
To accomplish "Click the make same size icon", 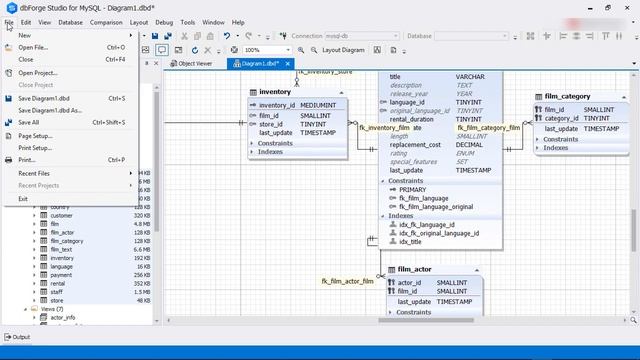I will [530, 36].
